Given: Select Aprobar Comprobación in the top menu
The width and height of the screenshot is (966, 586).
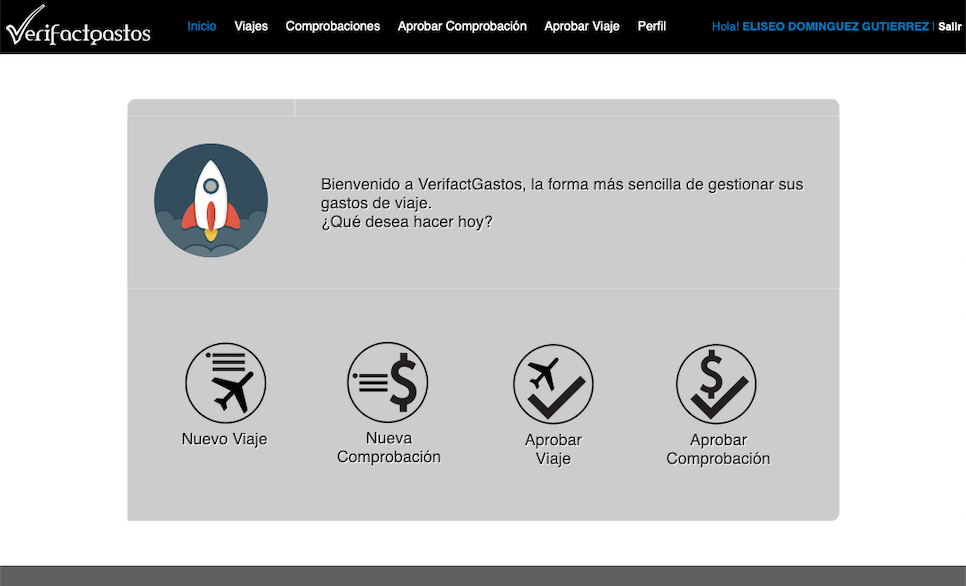Looking at the screenshot, I should coord(462,26).
